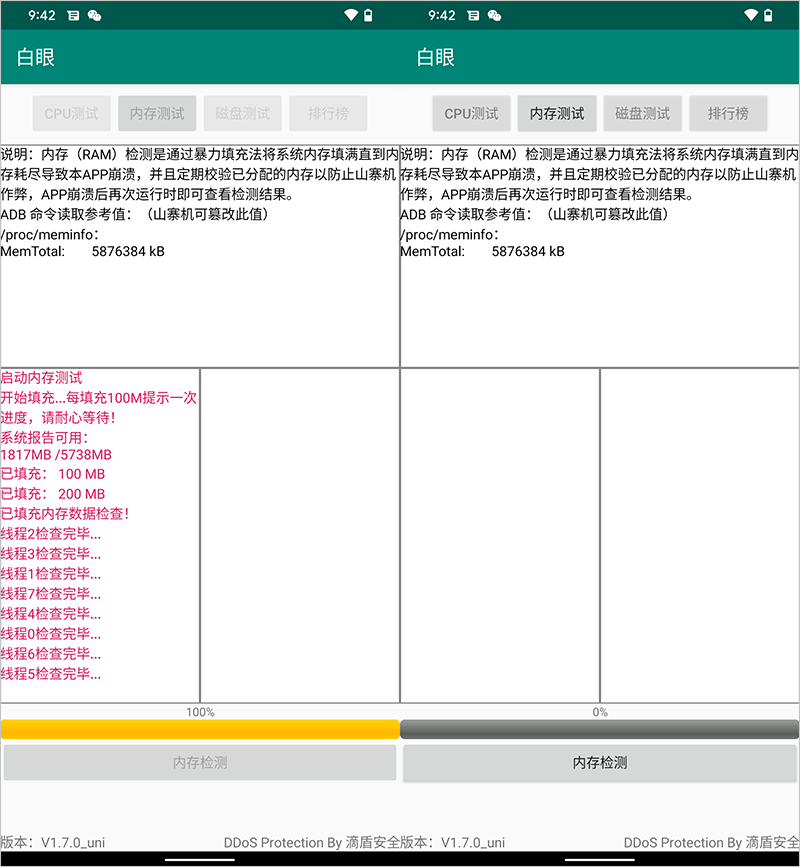Tap battery icon on left screen
Image resolution: width=800 pixels, height=867 pixels.
pos(369,15)
